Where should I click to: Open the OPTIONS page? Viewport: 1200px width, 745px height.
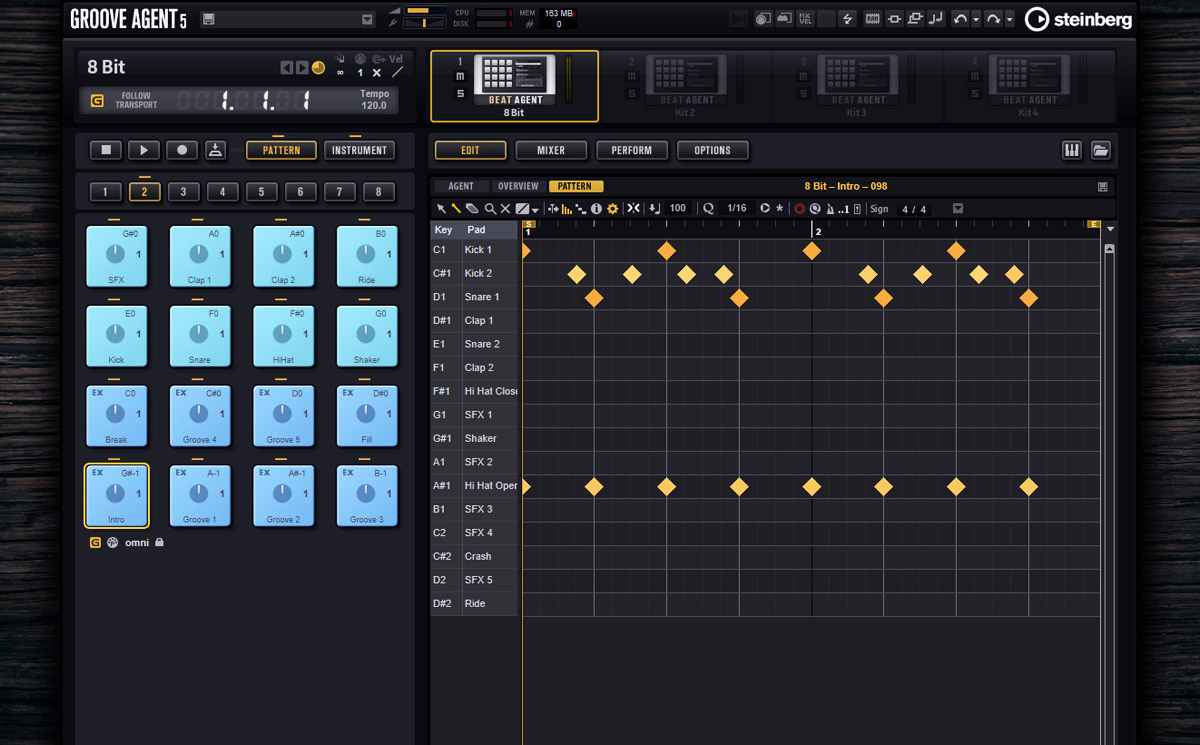[712, 150]
